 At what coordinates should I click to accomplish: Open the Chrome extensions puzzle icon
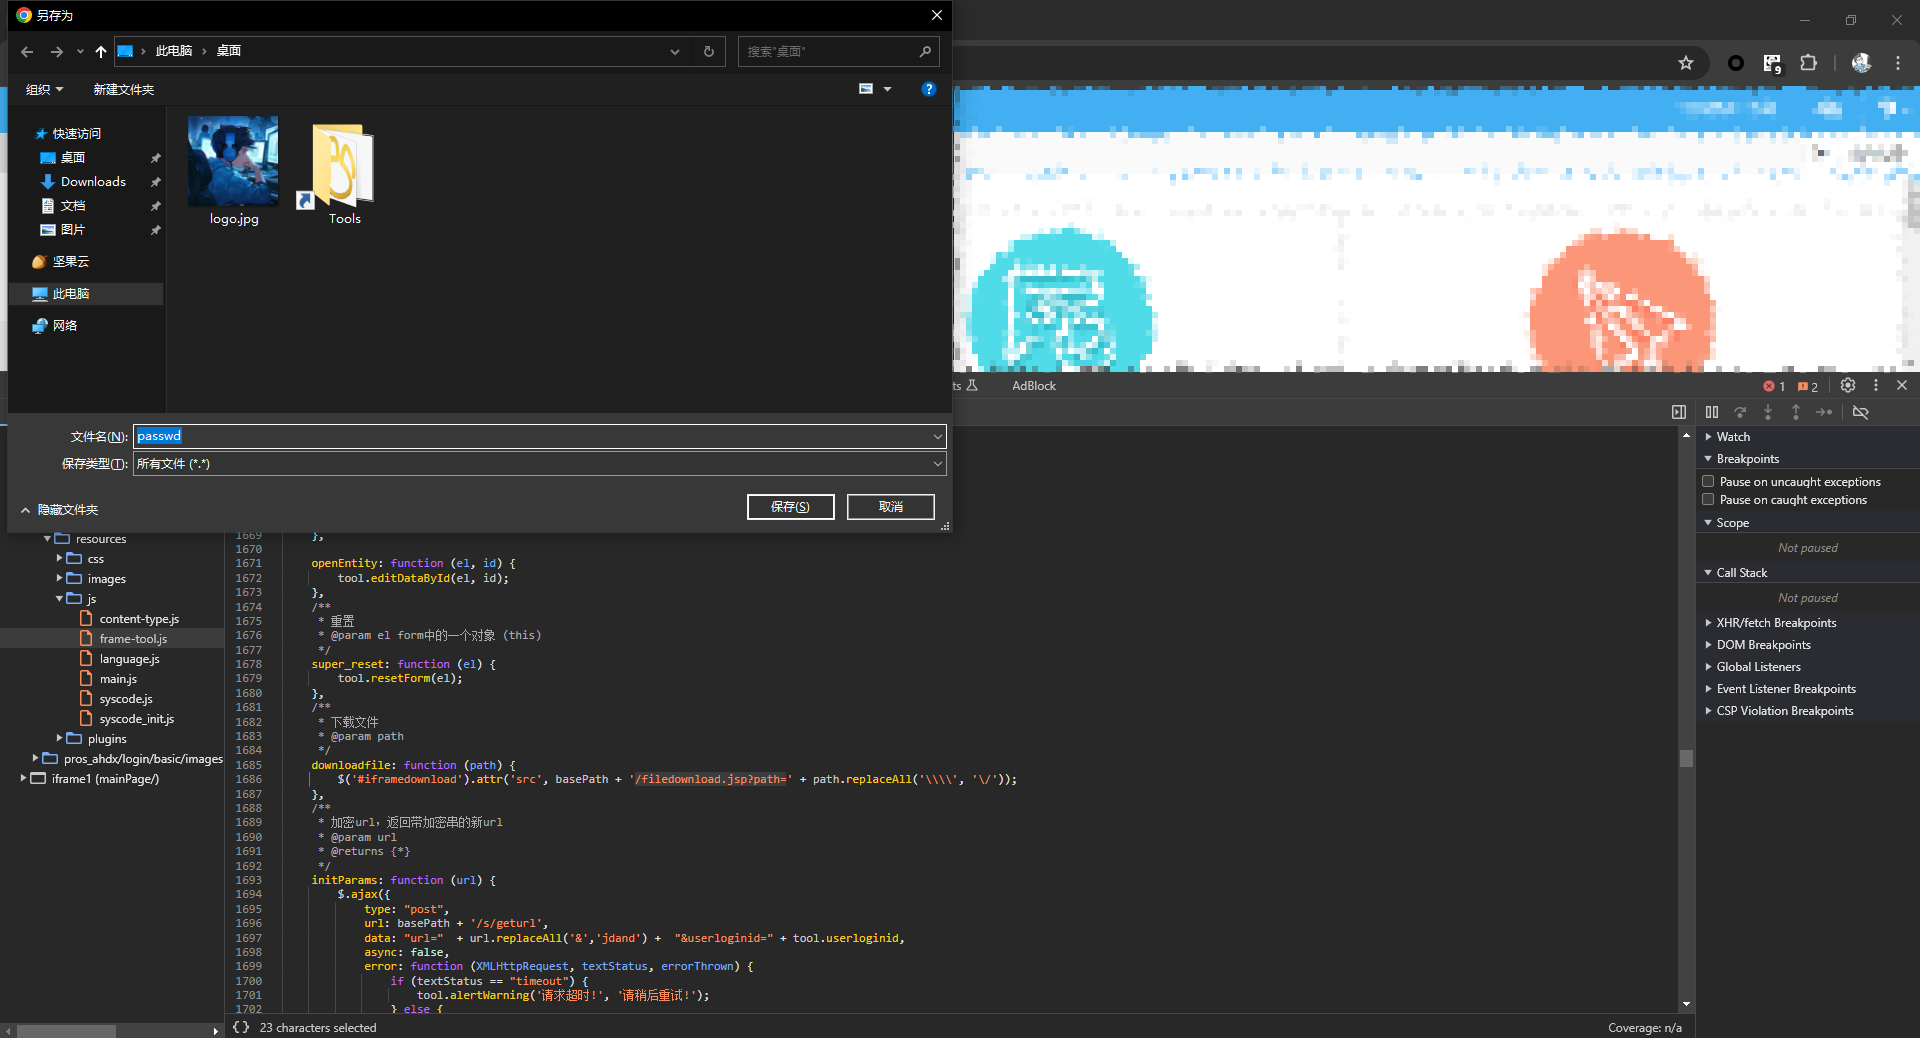(x=1808, y=63)
